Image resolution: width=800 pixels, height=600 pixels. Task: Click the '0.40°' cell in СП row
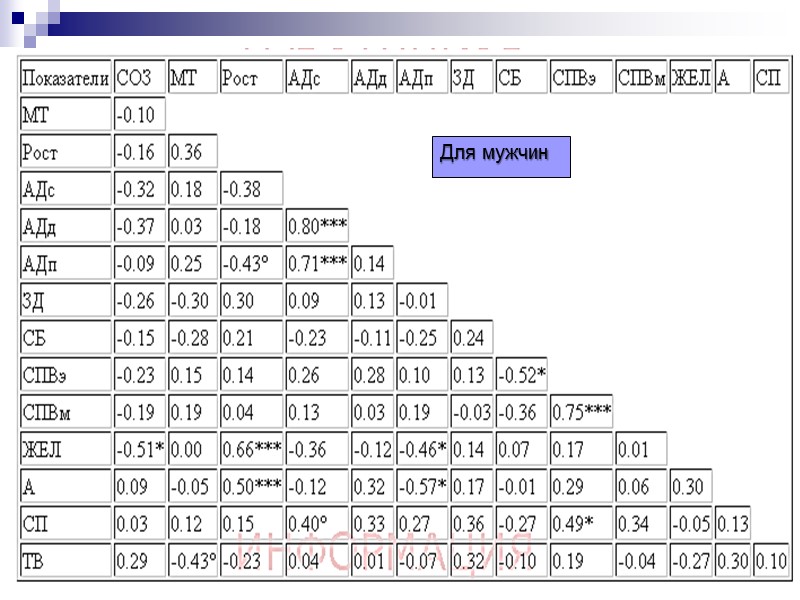click(x=317, y=524)
